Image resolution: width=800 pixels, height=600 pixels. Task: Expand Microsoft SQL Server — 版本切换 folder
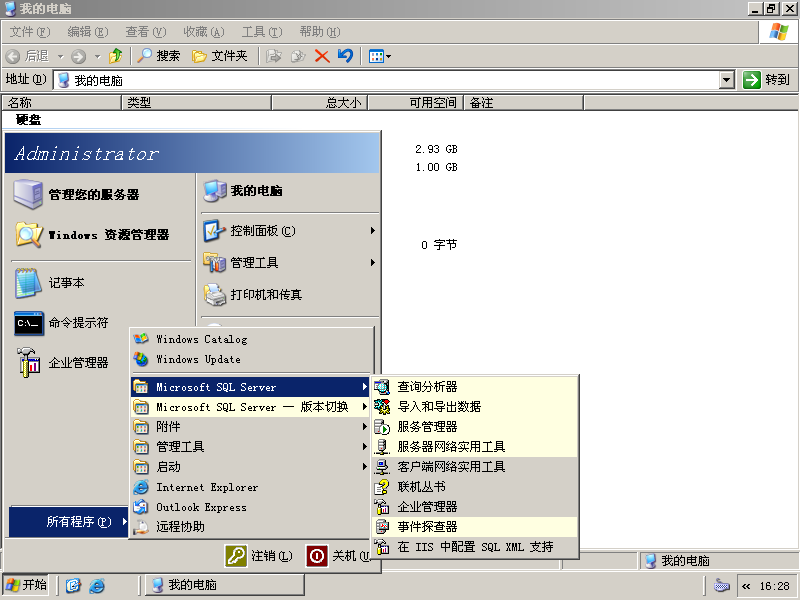[x=251, y=407]
